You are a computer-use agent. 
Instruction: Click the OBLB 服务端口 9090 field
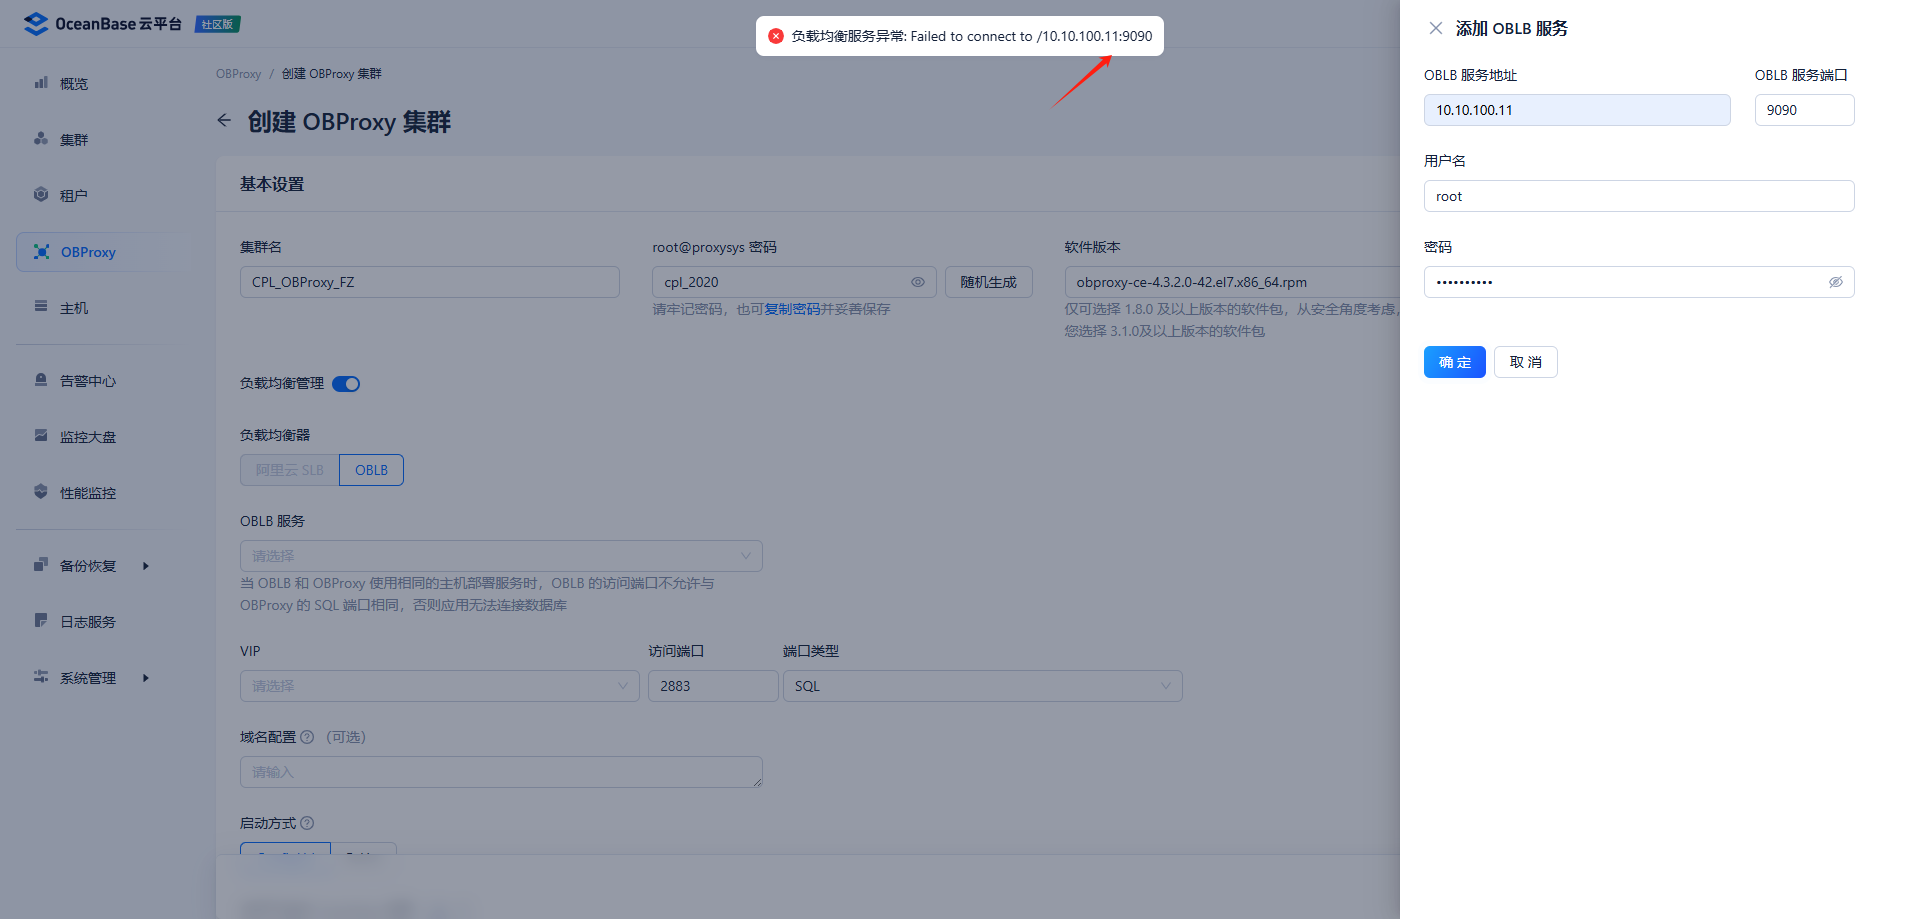click(x=1804, y=110)
